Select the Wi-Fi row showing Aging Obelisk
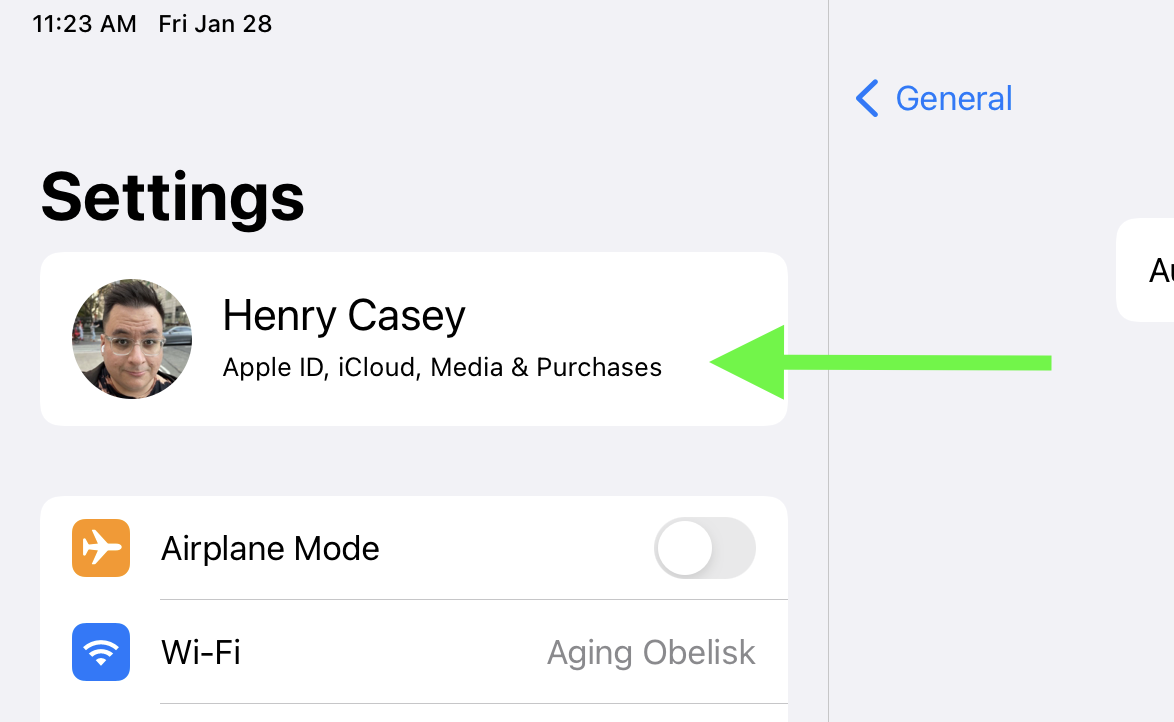This screenshot has width=1174, height=722. point(413,652)
